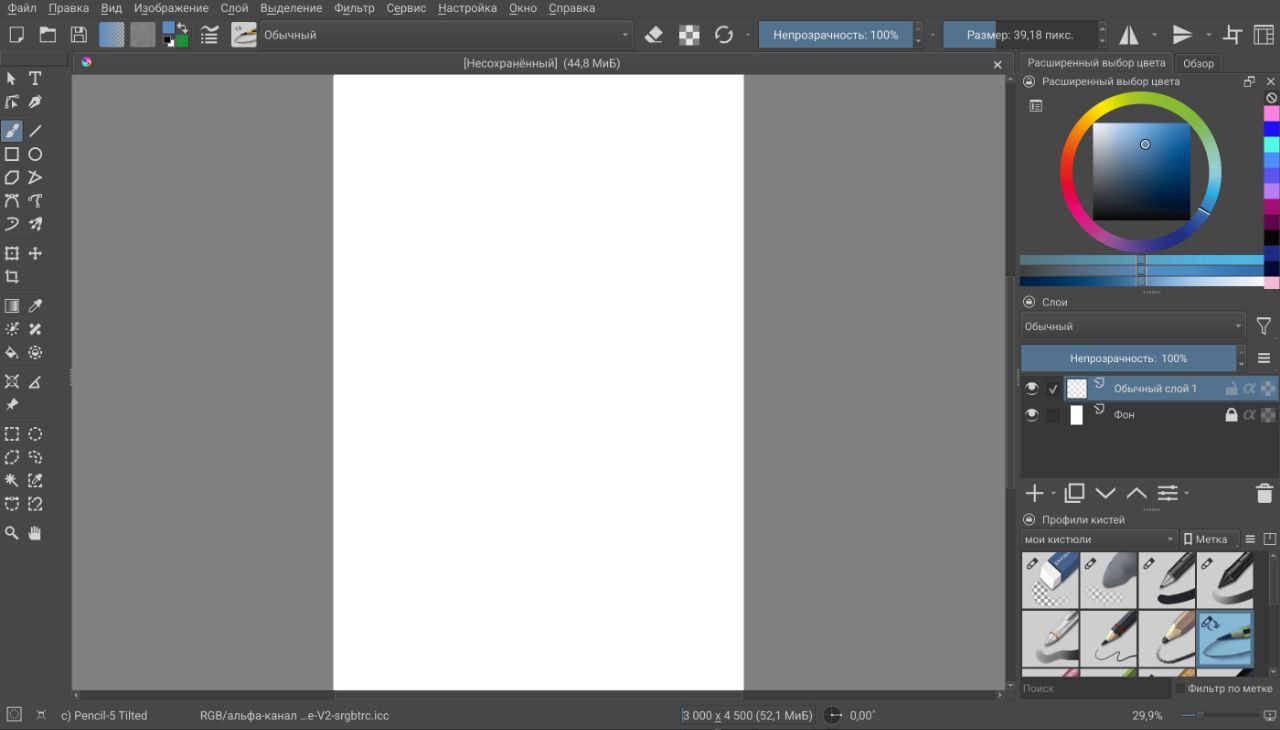This screenshot has width=1280, height=730.
Task: Enable the Фильтр по метке checkbox
Action: [1180, 689]
